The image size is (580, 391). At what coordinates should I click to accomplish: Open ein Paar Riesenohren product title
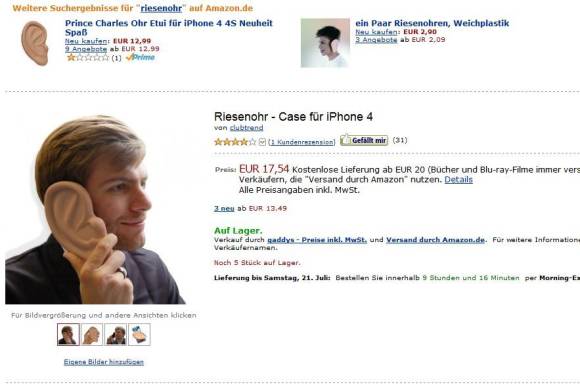pos(432,23)
